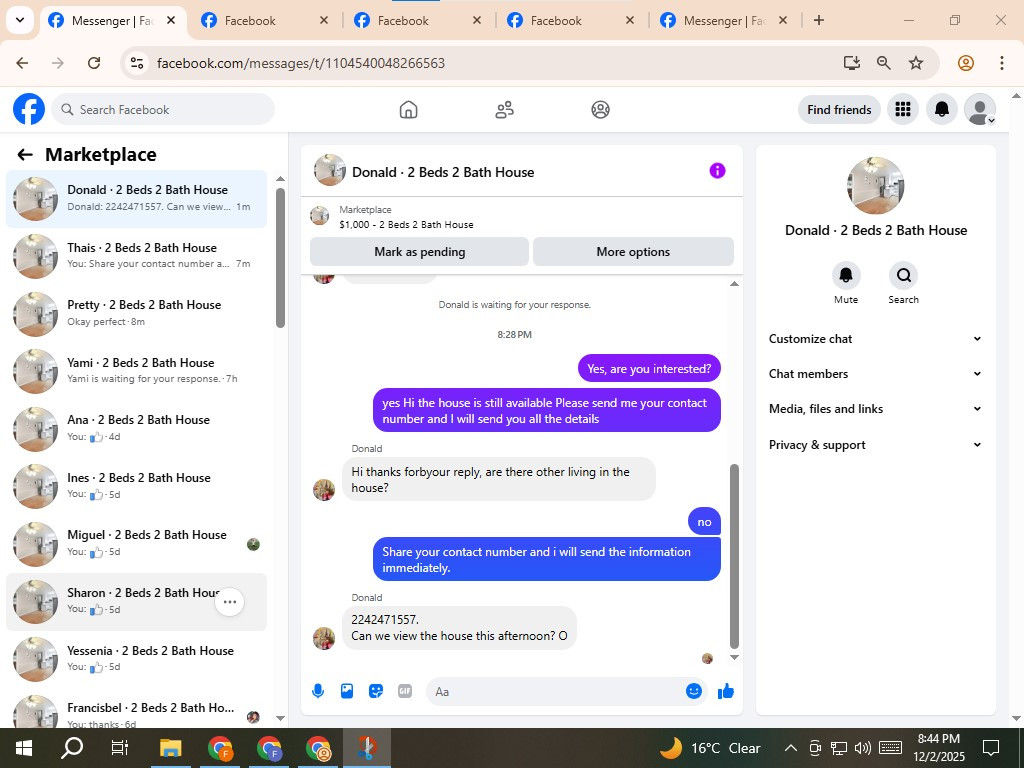Click the Search Facebook field
1024x768 pixels.
coord(163,109)
